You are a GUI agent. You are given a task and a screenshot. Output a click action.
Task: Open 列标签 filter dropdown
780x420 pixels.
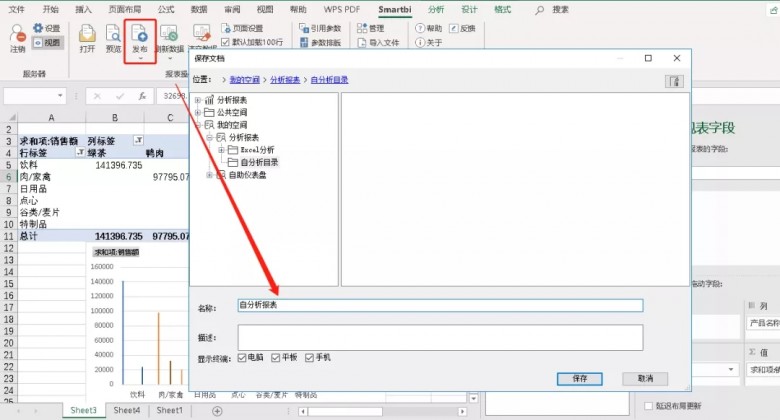click(139, 141)
